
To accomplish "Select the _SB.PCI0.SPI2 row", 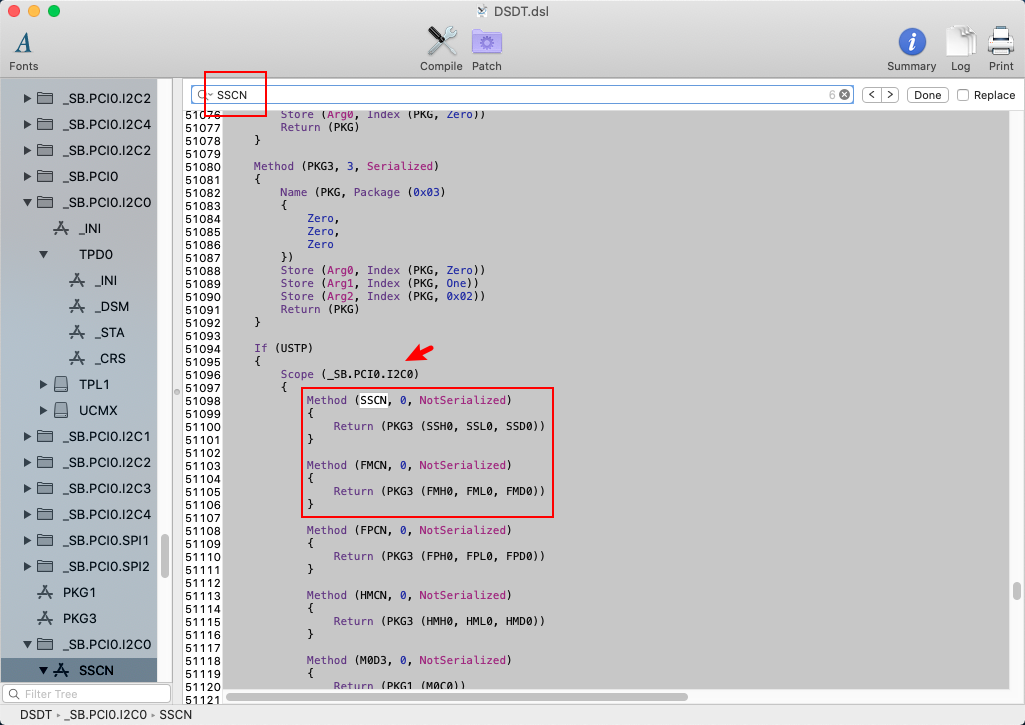I will coord(79,566).
